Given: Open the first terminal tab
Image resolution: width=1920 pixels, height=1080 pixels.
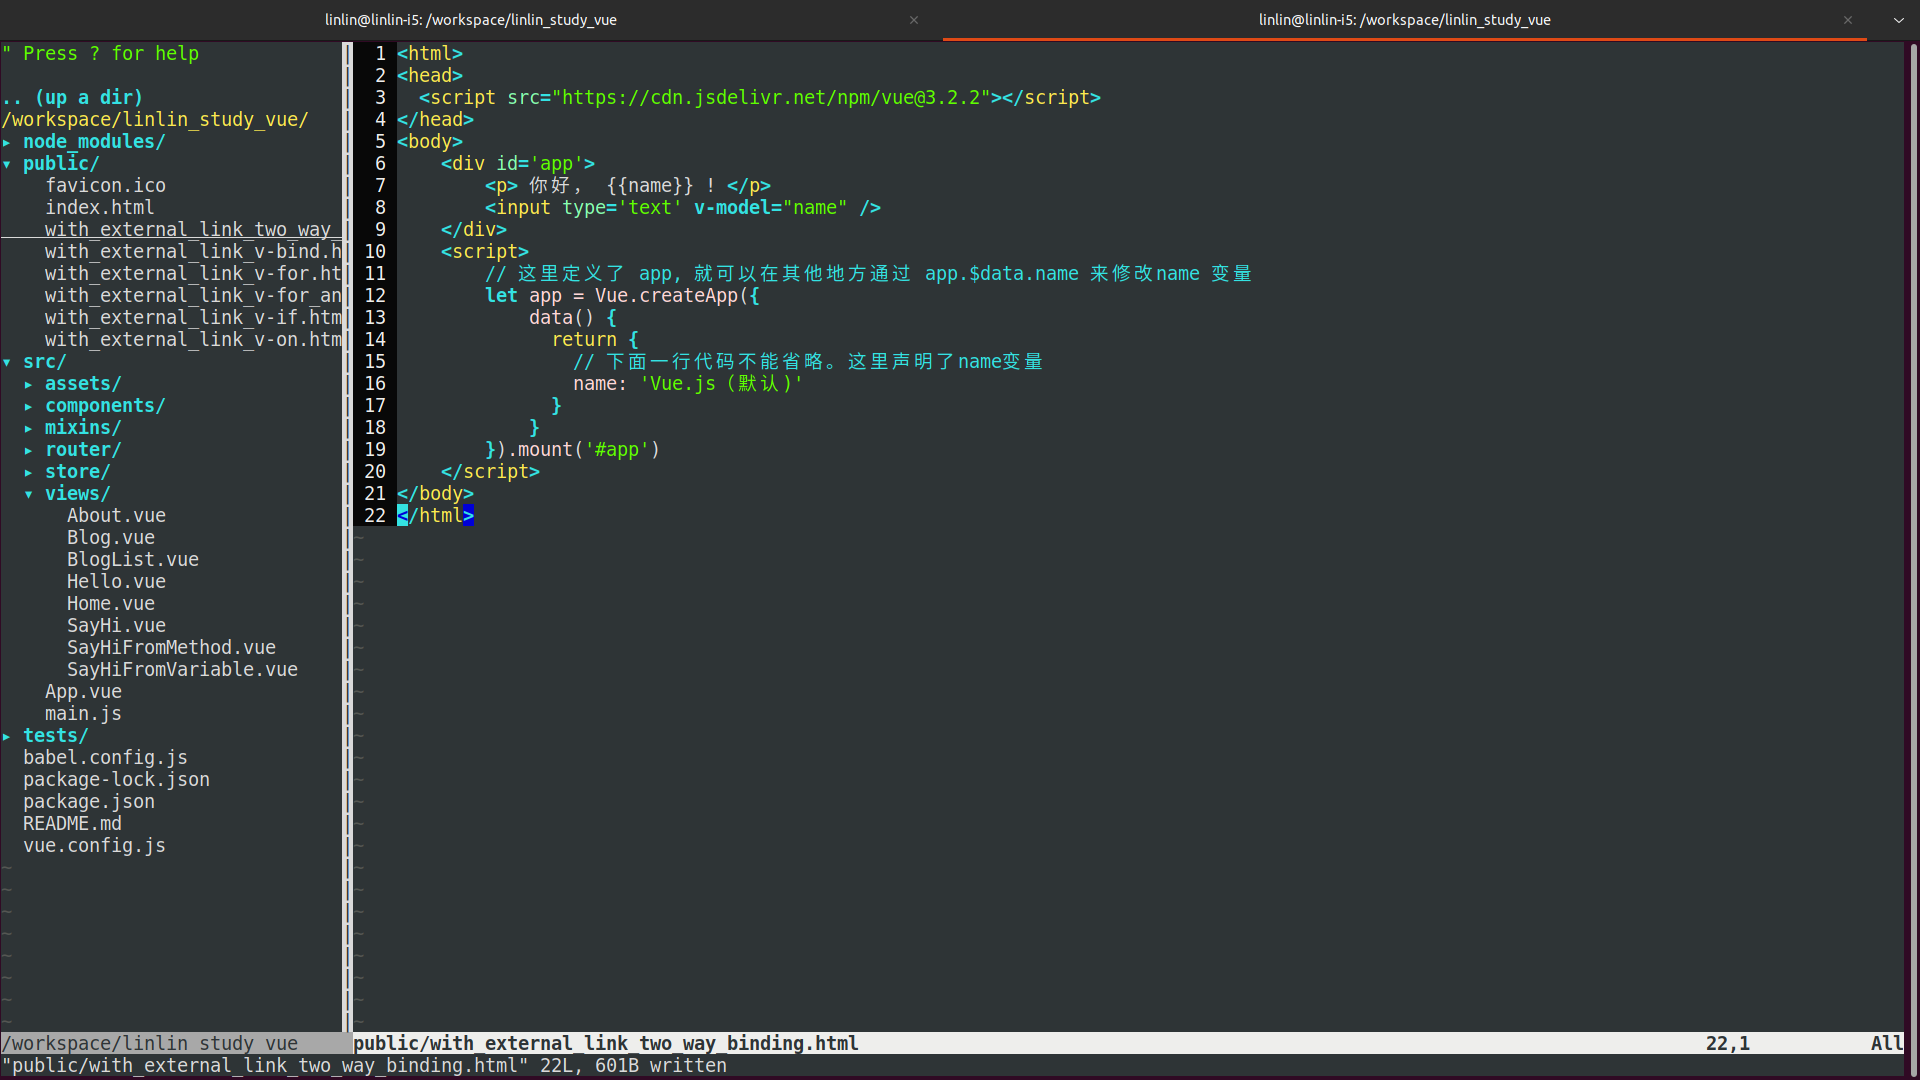Looking at the screenshot, I should click(470, 20).
